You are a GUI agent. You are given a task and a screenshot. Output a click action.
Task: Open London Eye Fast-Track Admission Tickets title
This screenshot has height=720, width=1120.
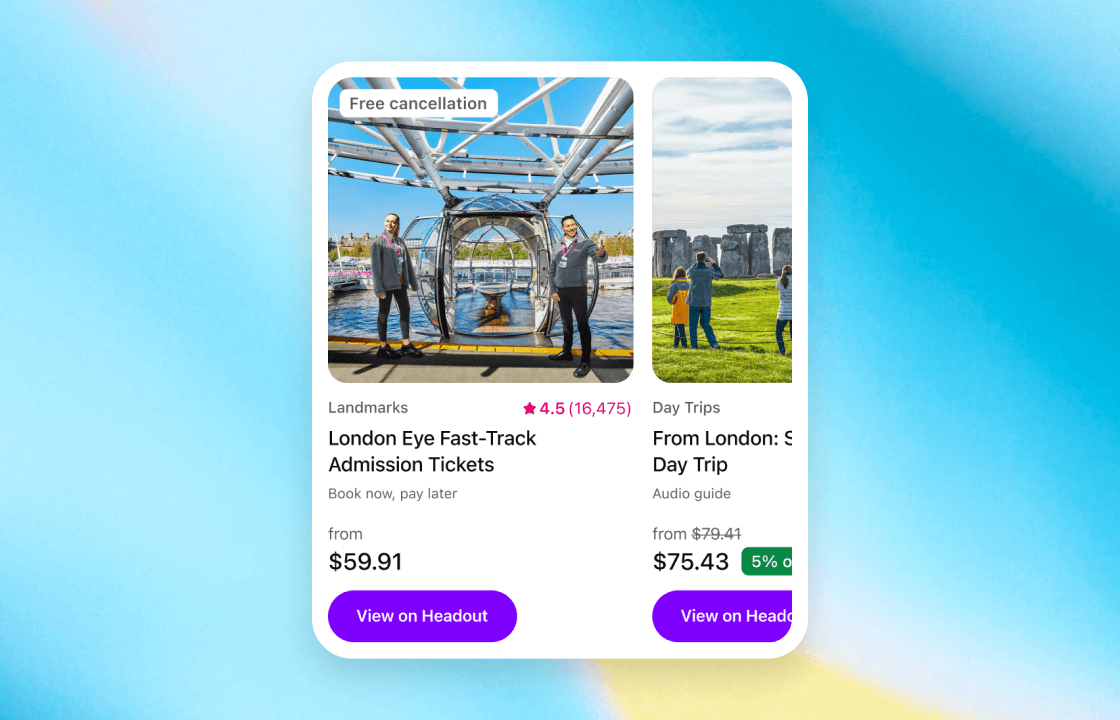432,451
